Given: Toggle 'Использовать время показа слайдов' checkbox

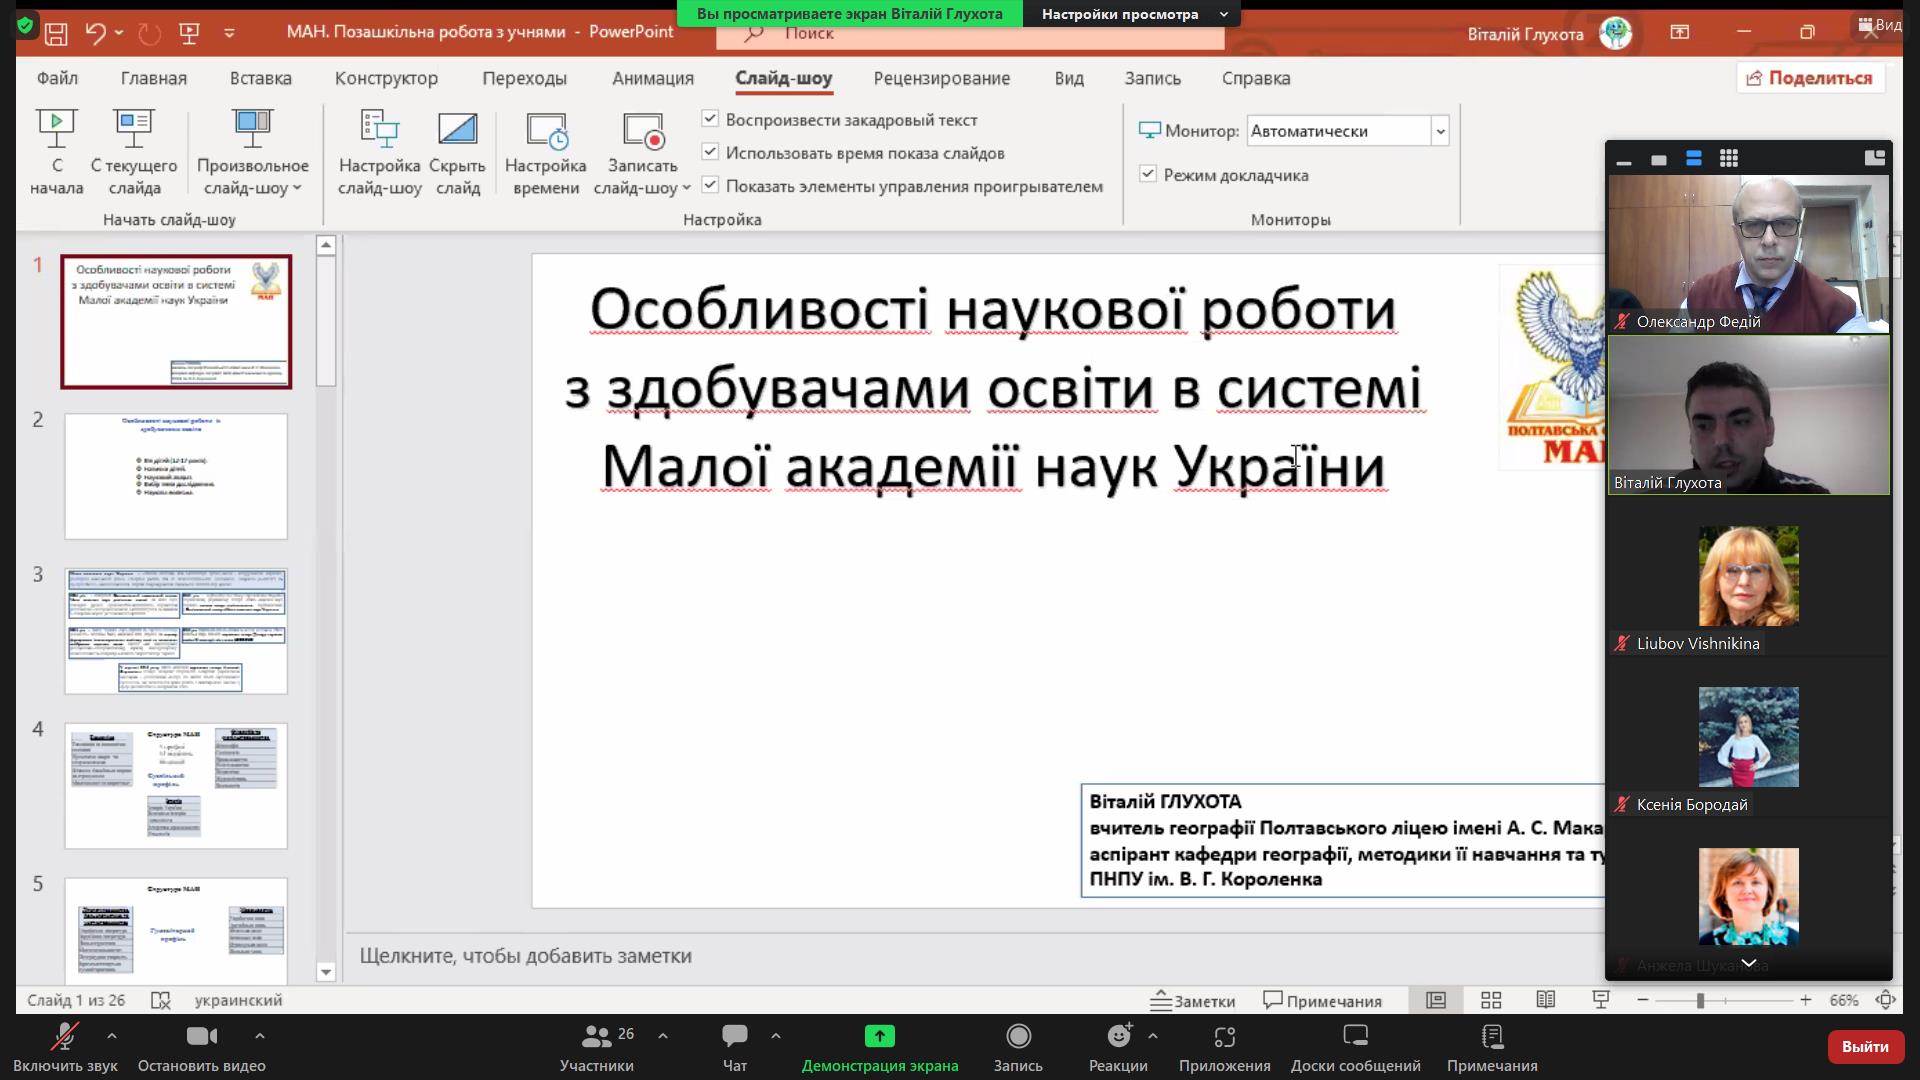Looking at the screenshot, I should coord(710,152).
